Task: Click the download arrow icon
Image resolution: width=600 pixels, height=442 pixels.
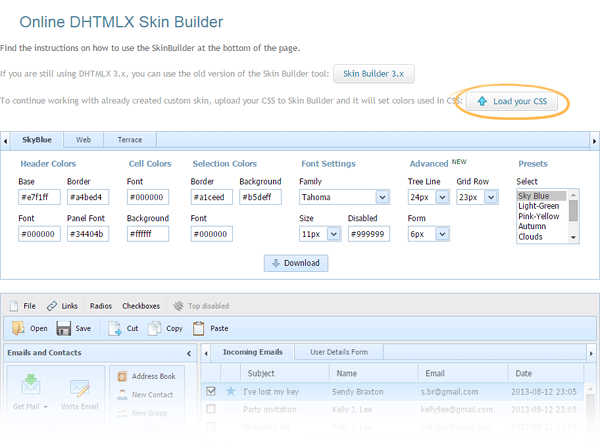Action: (x=276, y=263)
